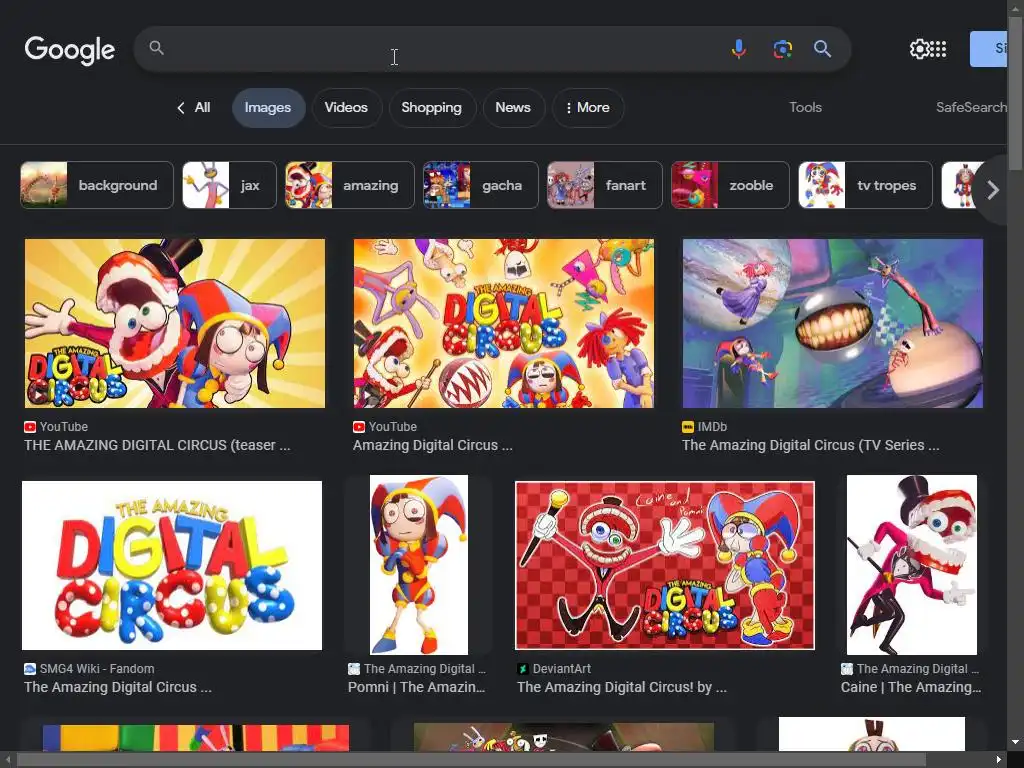Click the blue search magnifier button
This screenshot has width=1024, height=768.
(x=822, y=49)
